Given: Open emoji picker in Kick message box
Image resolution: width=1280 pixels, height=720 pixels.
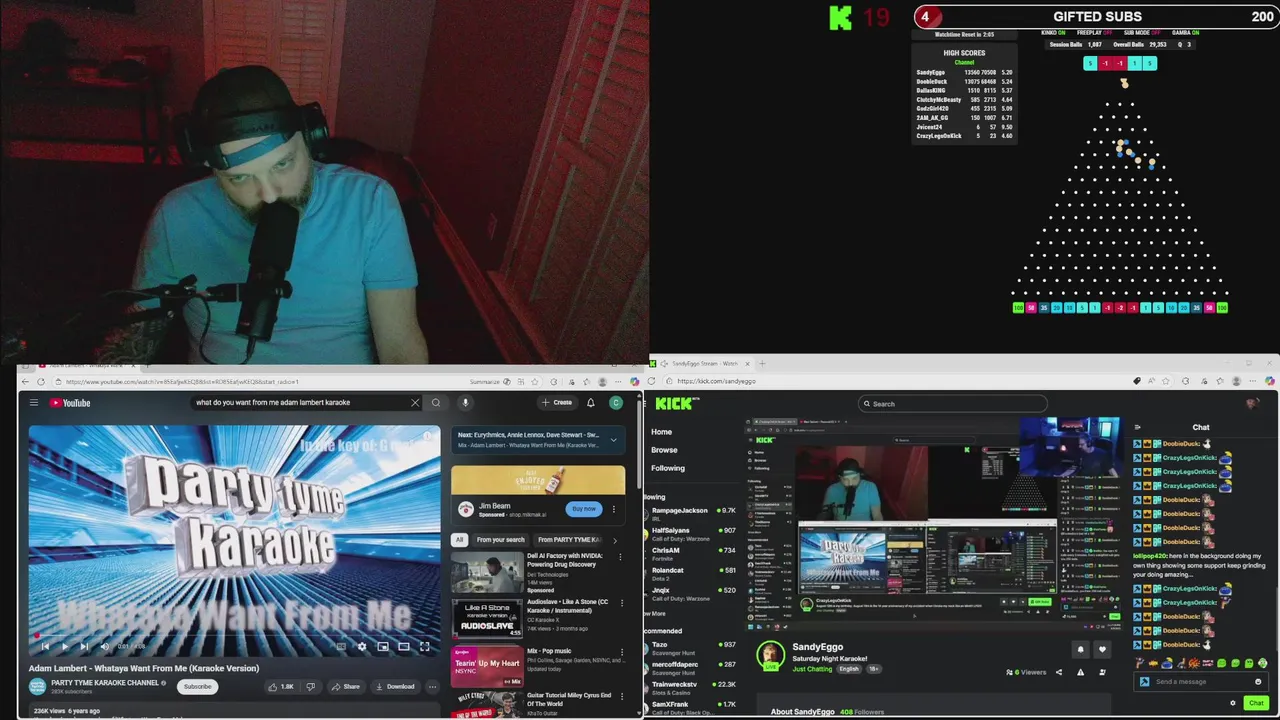Looking at the screenshot, I should pos(1258,682).
